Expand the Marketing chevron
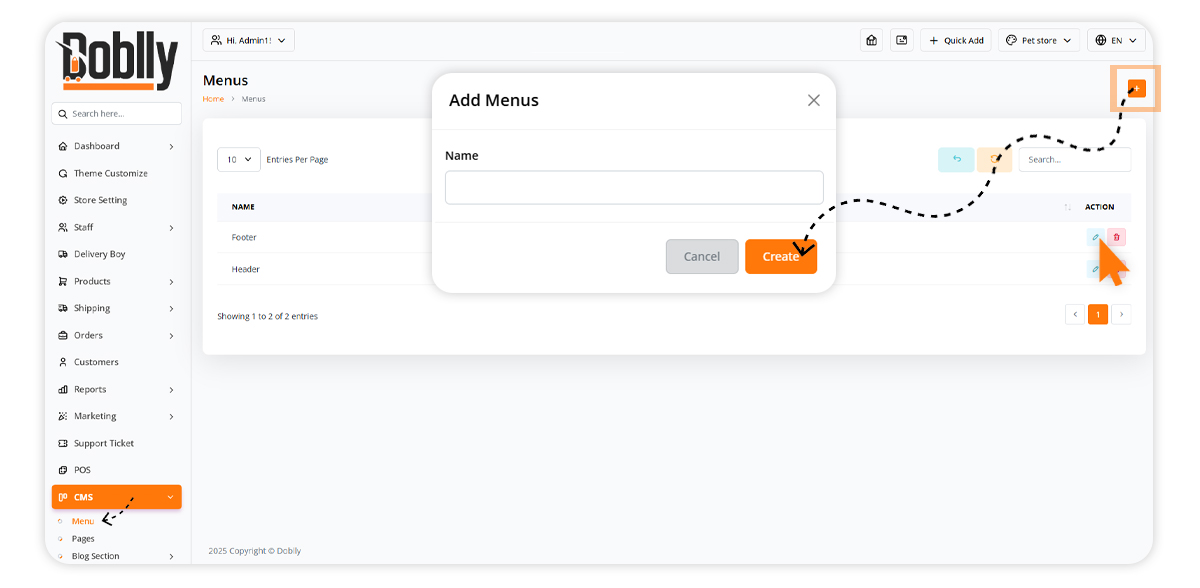This screenshot has width=1200, height=588. tap(171, 417)
